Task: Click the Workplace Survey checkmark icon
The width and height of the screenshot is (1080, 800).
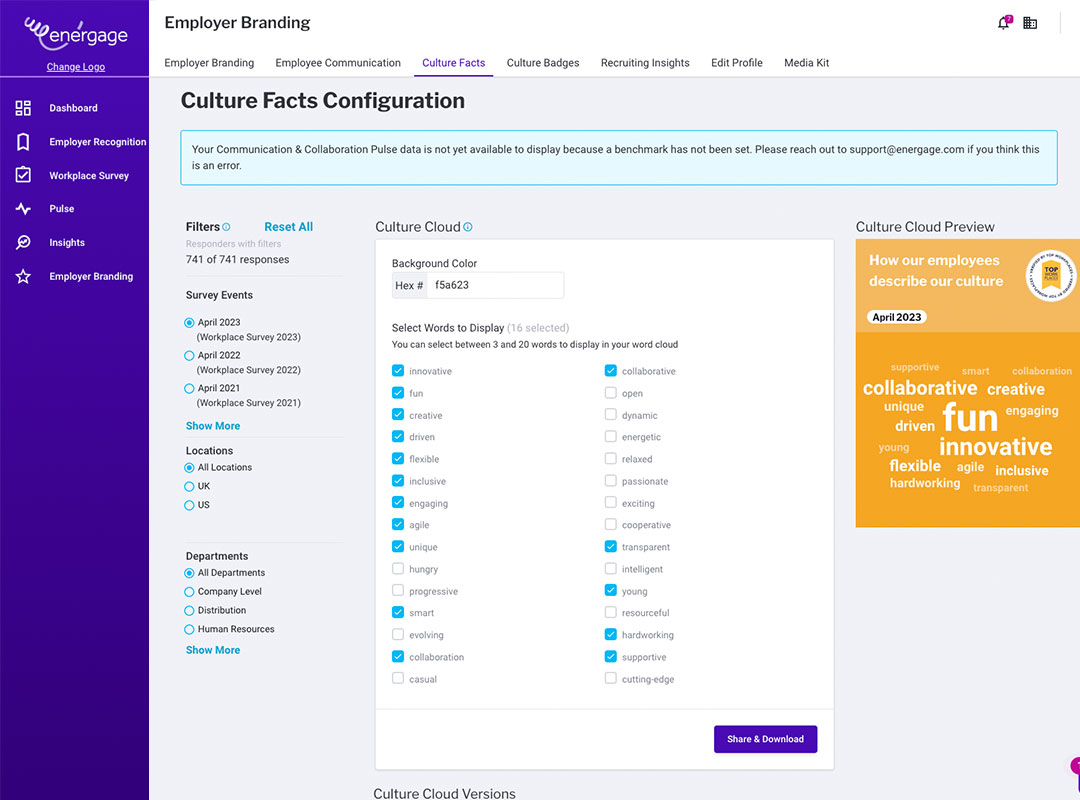Action: 23,175
